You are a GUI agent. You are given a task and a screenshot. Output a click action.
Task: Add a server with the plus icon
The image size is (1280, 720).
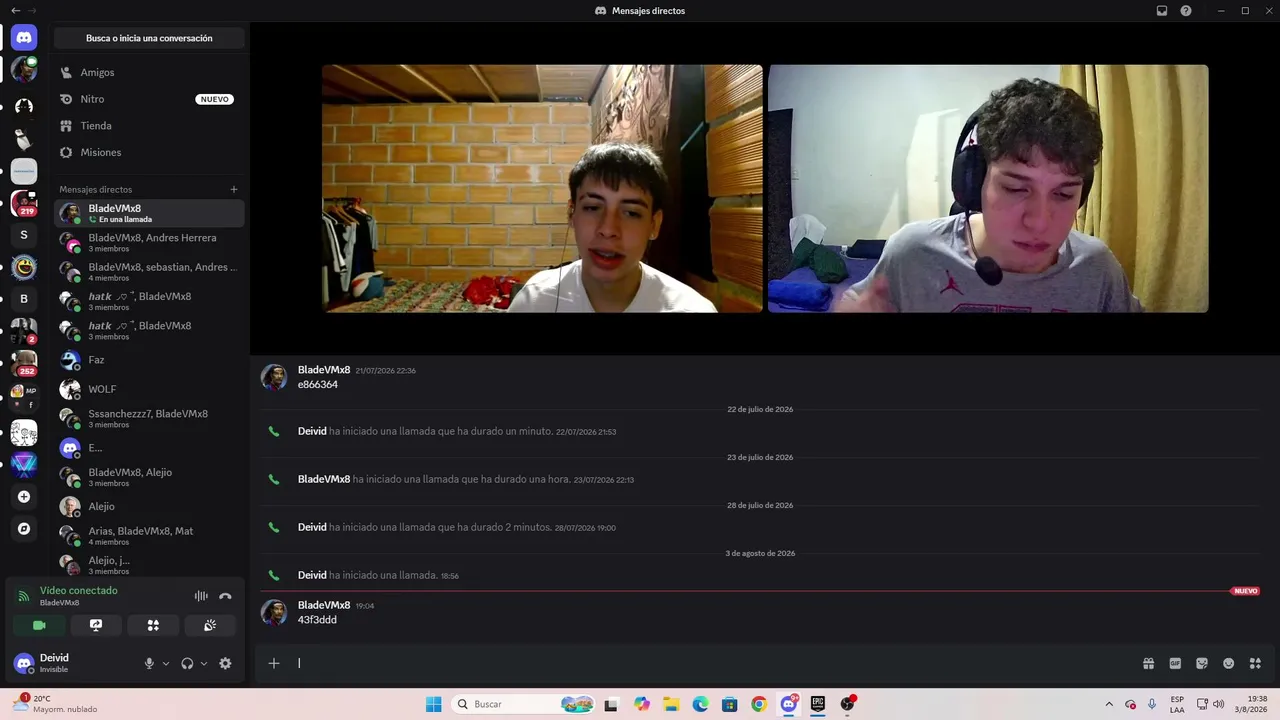24,497
